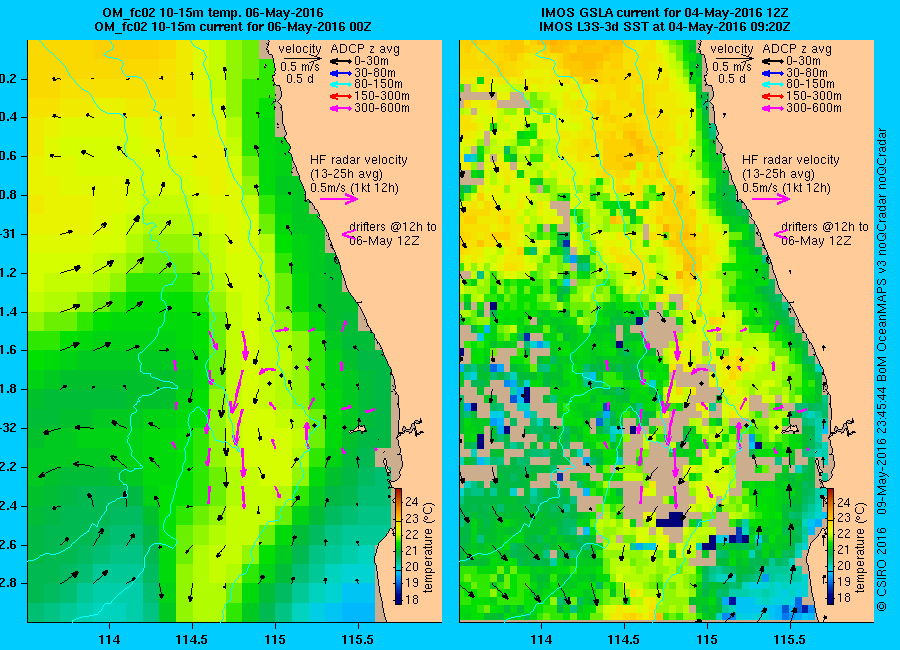Click the HF radar magenta arrow on right map

(x=771, y=199)
